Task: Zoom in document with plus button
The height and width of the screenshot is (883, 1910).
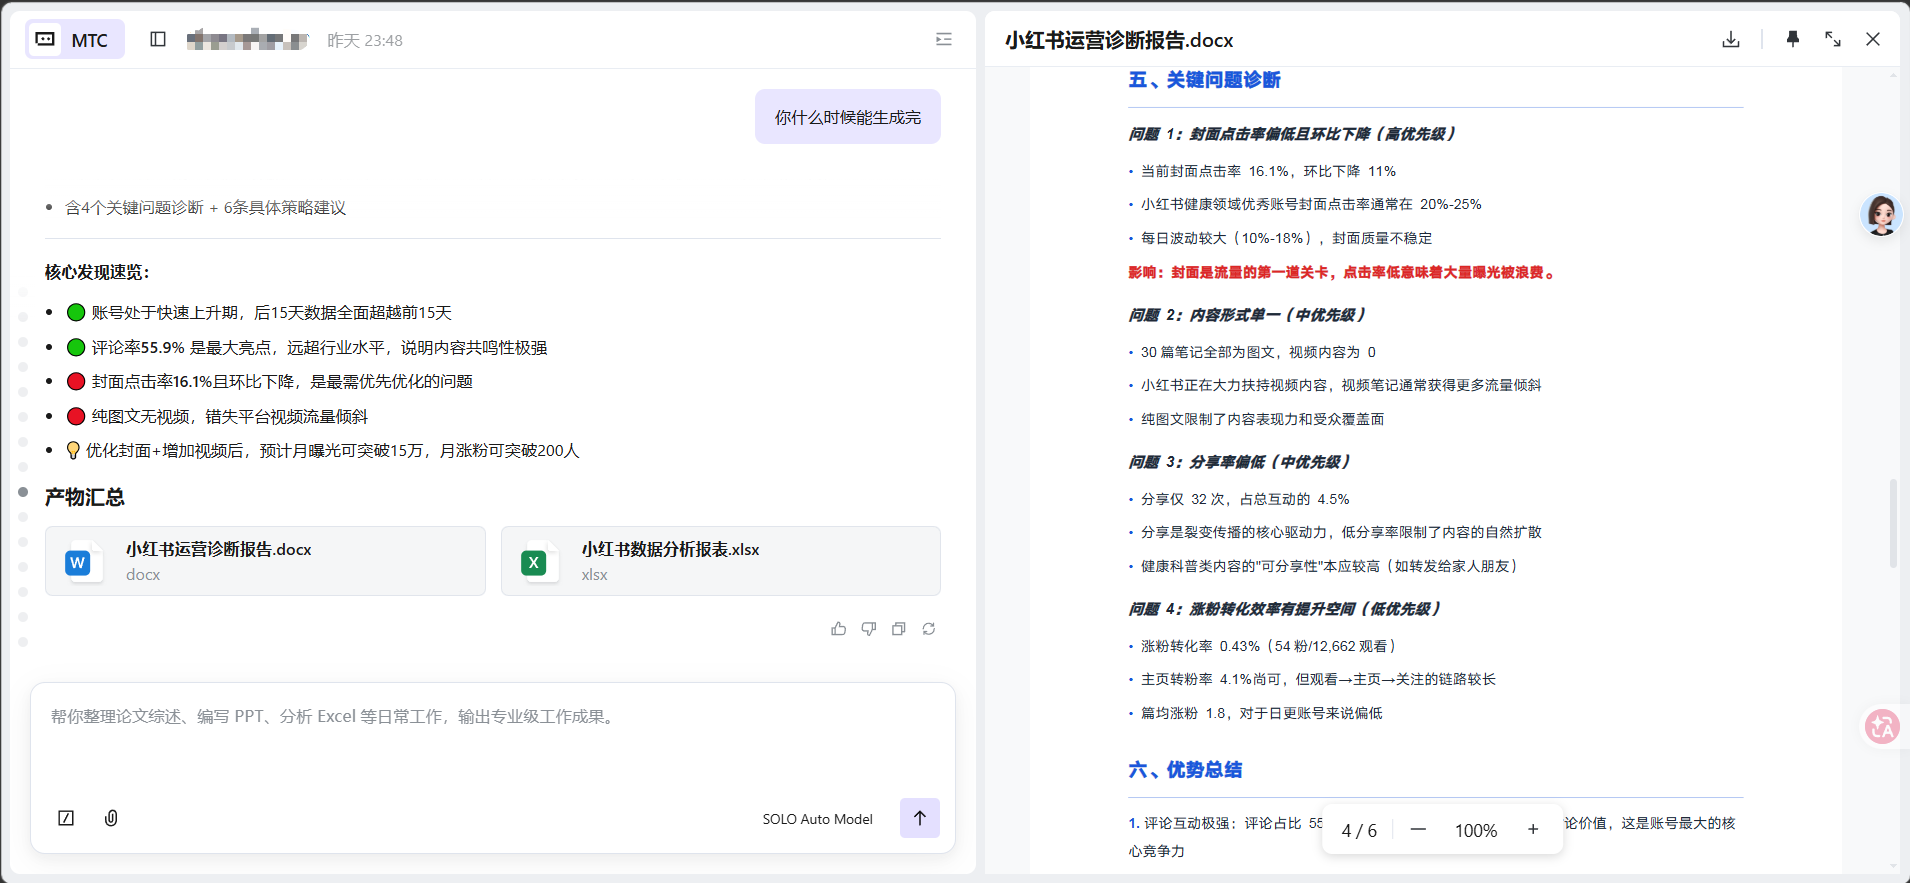Action: click(x=1532, y=830)
